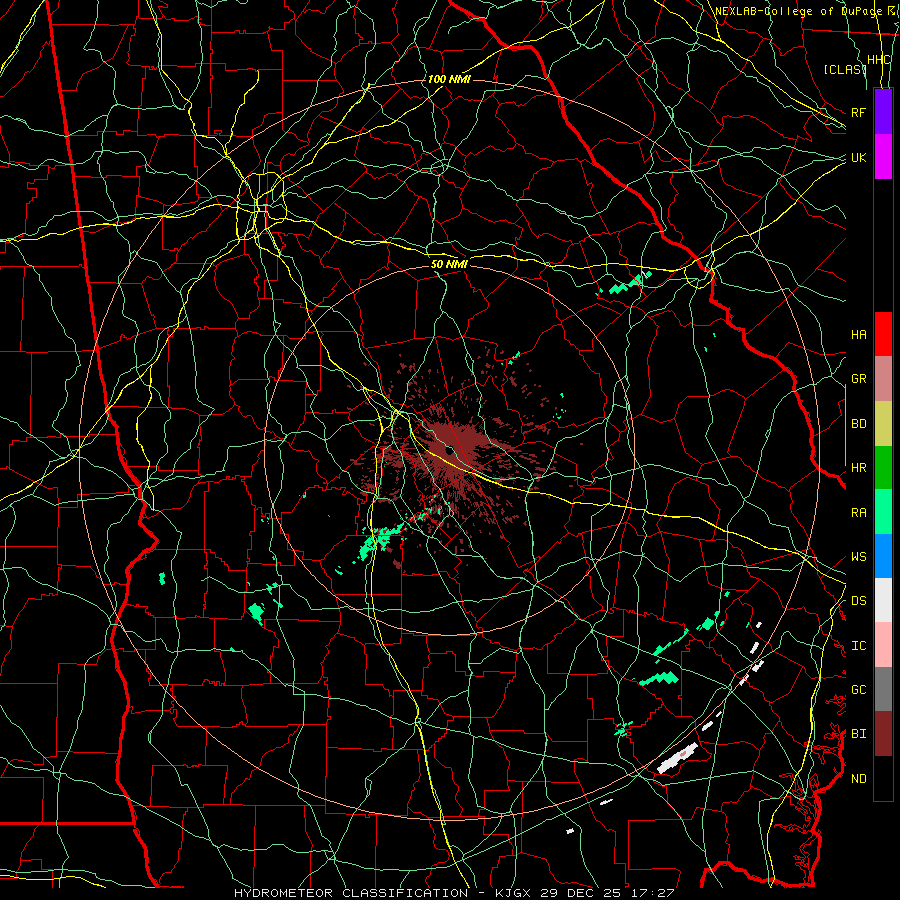Click the RA legend label
This screenshot has width=900, height=900.
click(x=858, y=513)
